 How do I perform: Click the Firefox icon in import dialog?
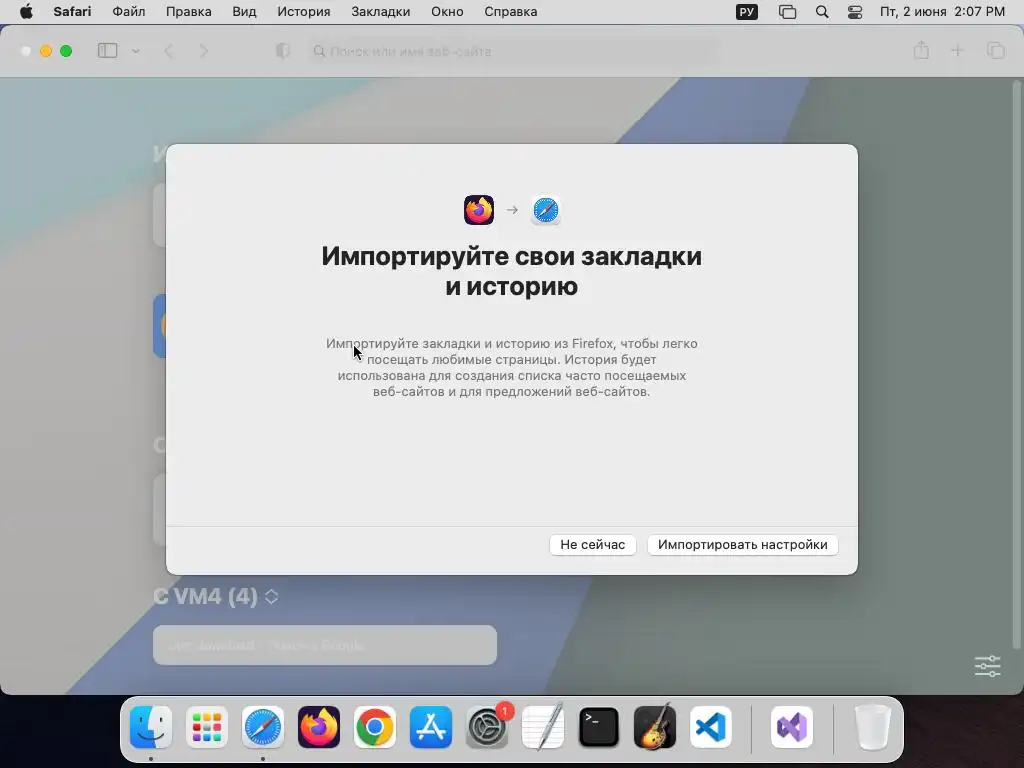(x=479, y=210)
